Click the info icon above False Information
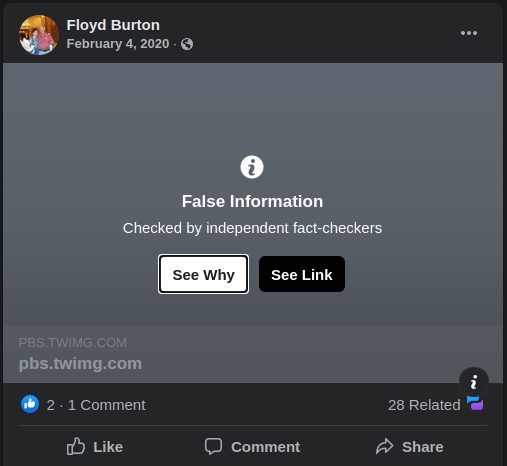The width and height of the screenshot is (507, 466). 252,167
